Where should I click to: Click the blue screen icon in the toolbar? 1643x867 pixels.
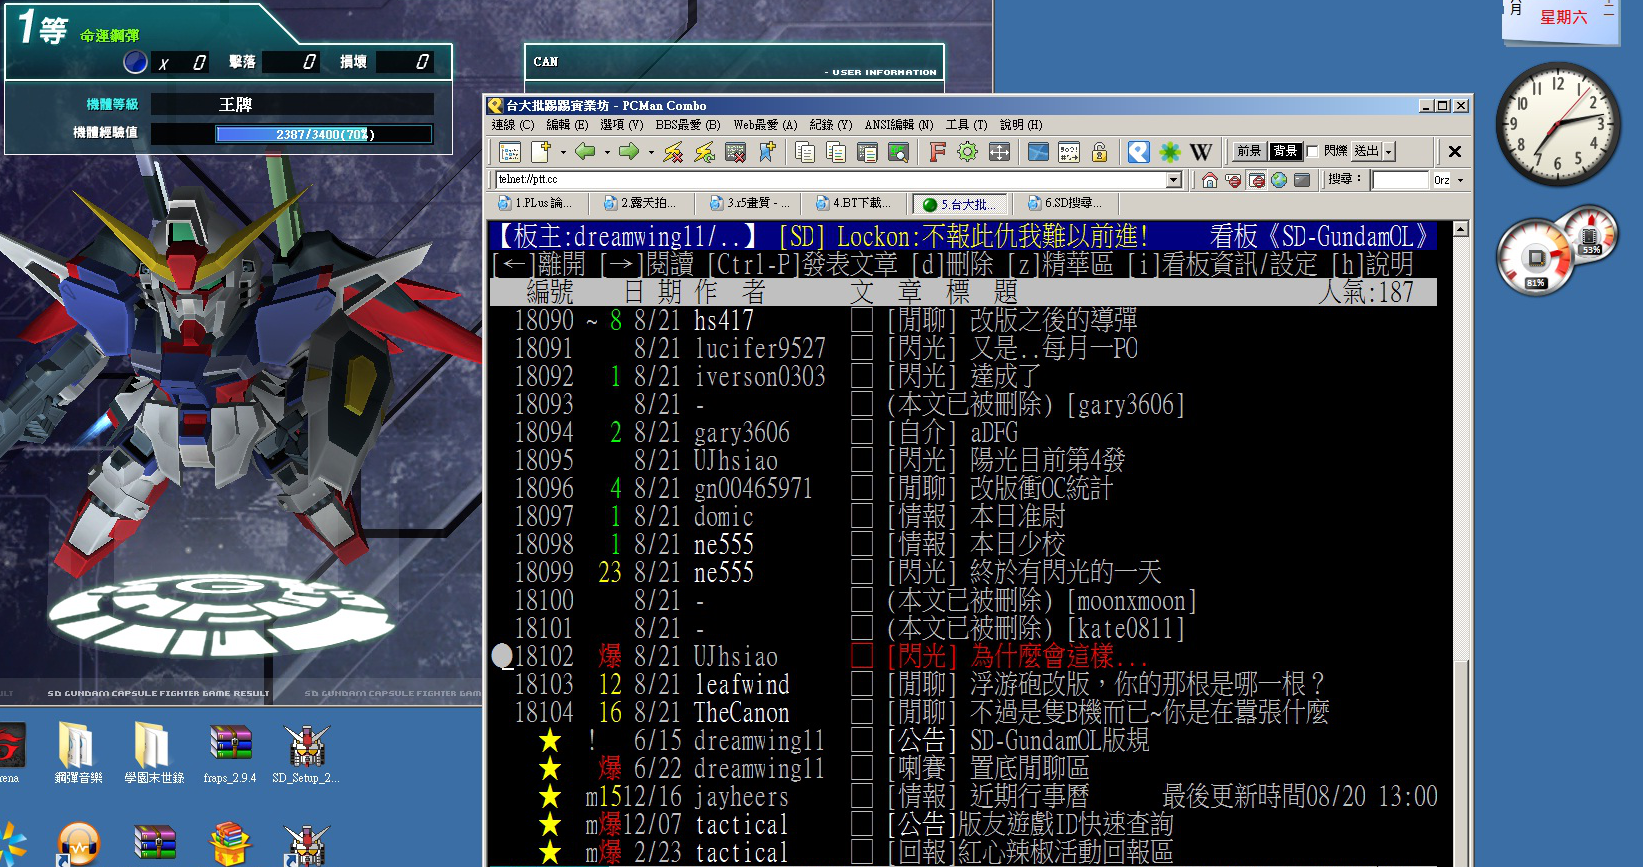click(1038, 152)
